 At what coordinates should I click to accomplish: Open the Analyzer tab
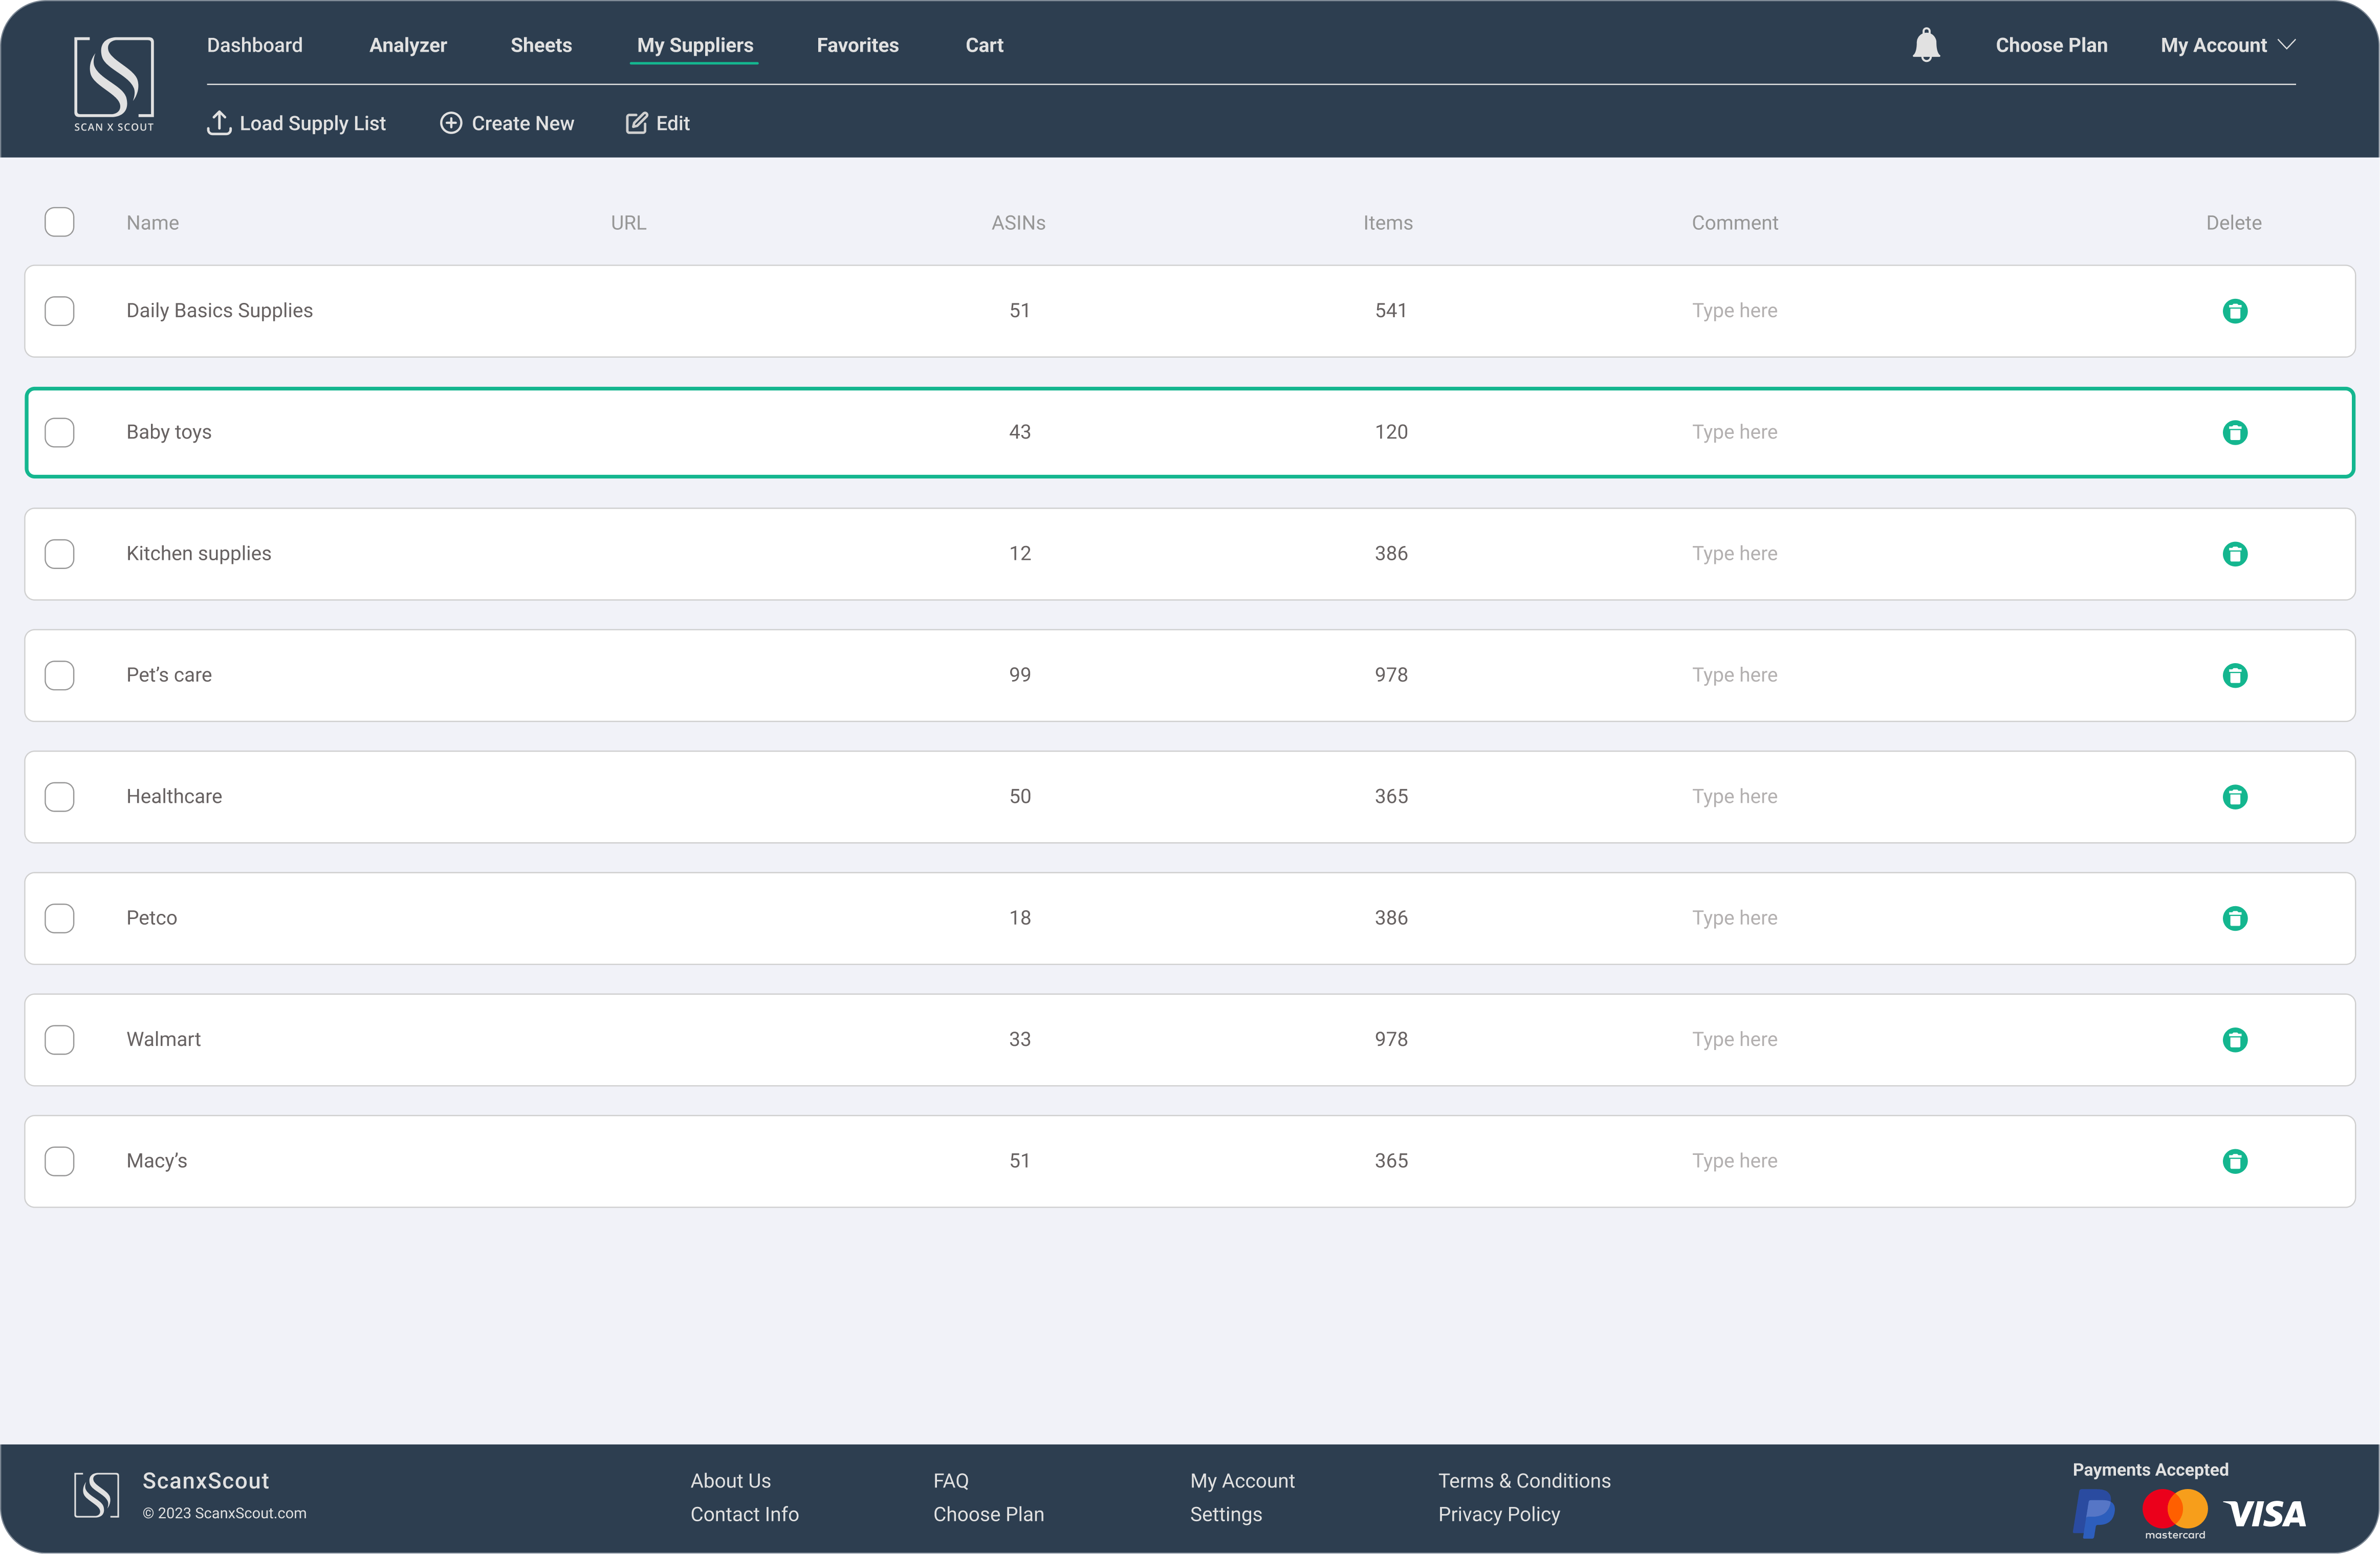(408, 45)
